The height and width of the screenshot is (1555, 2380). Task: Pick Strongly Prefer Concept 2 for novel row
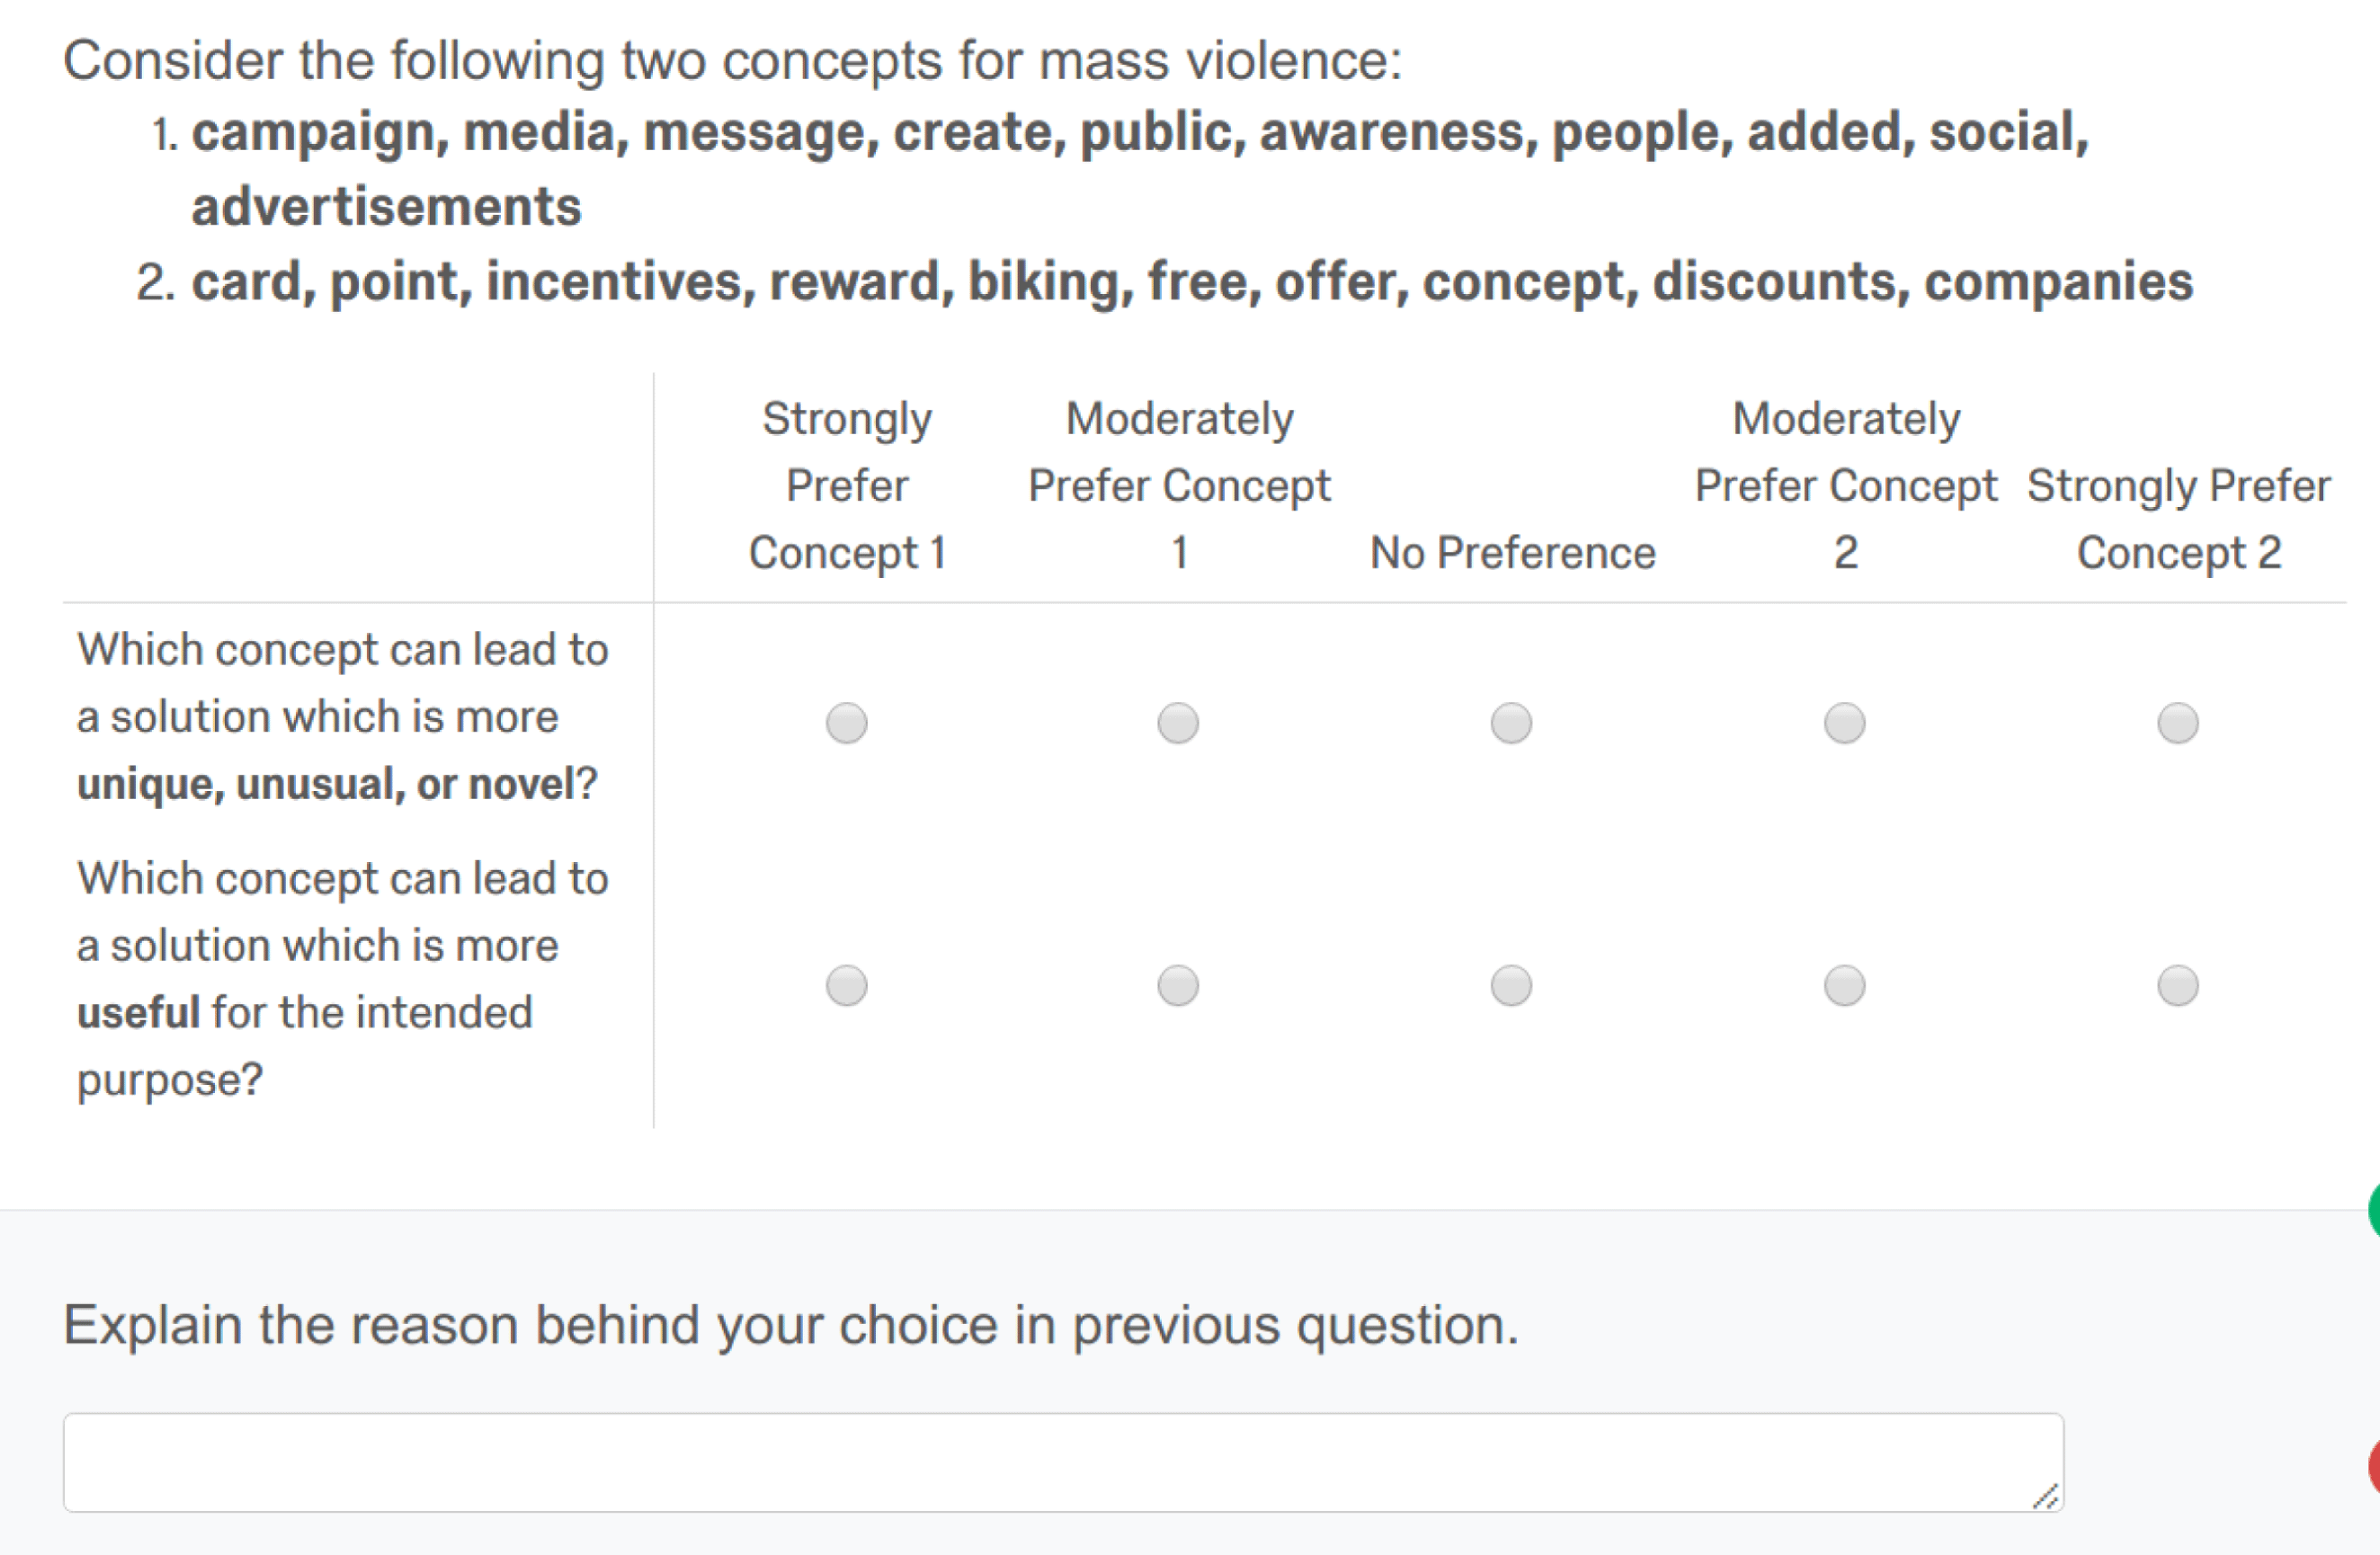pos(2177,723)
